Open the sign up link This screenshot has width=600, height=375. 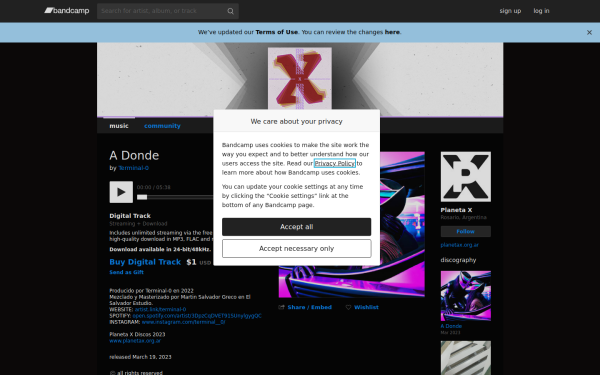(510, 11)
